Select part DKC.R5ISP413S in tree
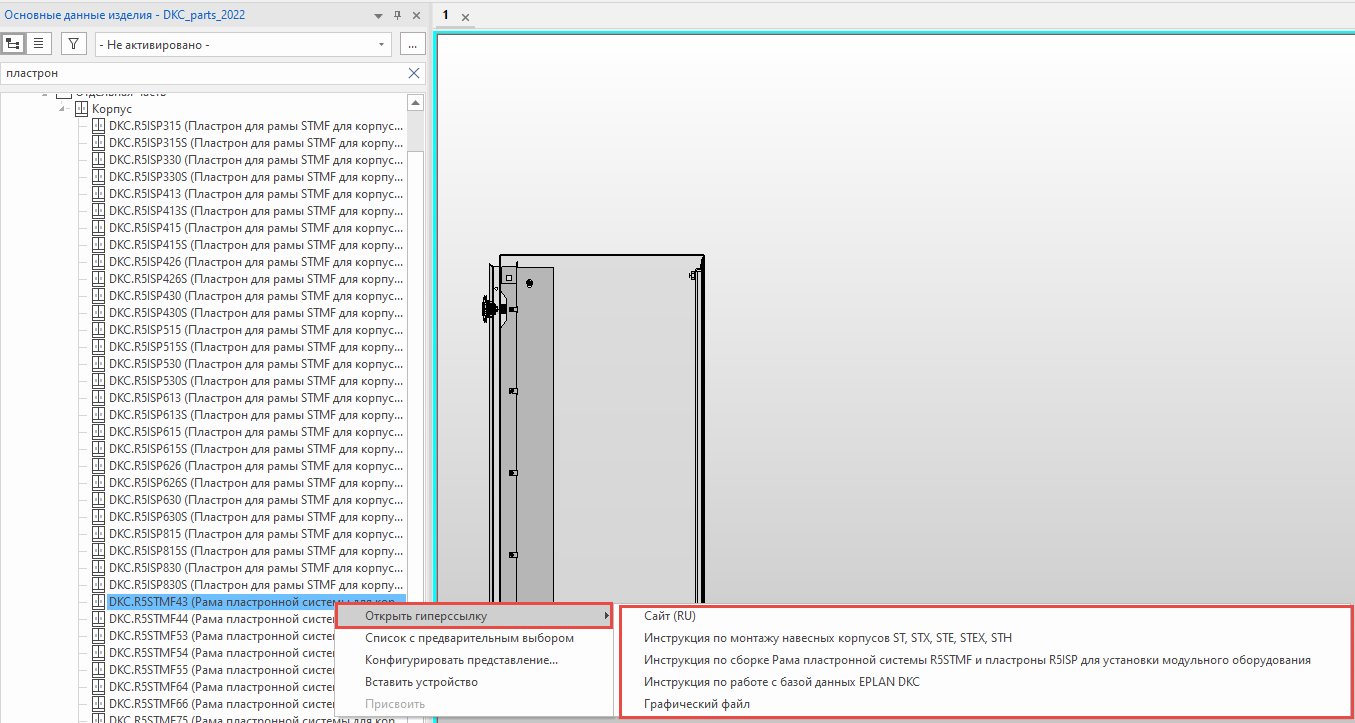Image resolution: width=1355 pixels, height=723 pixels. pyautogui.click(x=256, y=211)
